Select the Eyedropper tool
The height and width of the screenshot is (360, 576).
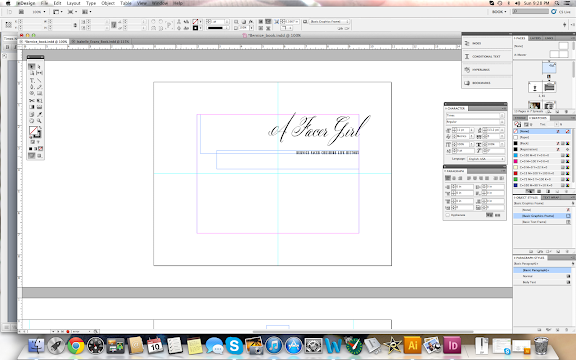point(39,114)
